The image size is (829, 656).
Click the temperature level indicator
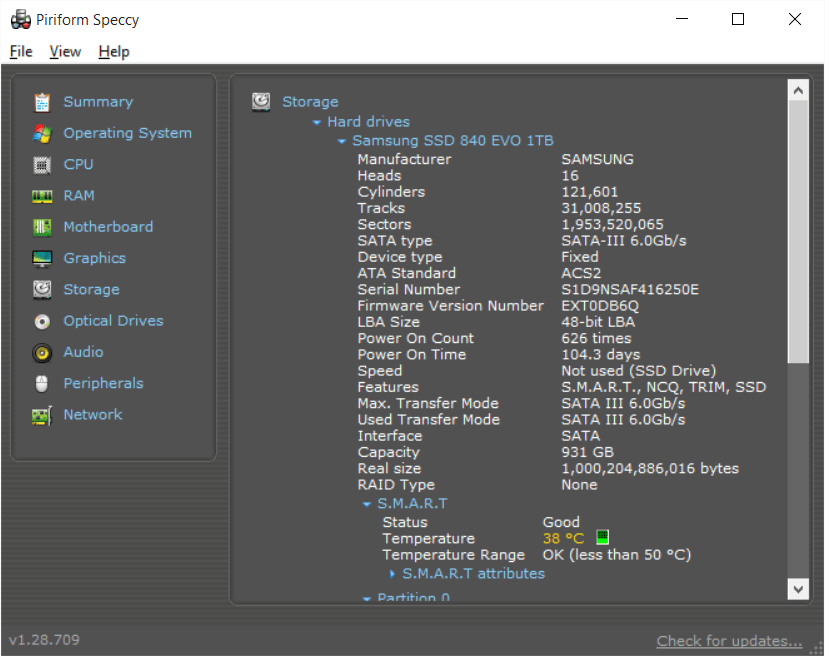[601, 537]
